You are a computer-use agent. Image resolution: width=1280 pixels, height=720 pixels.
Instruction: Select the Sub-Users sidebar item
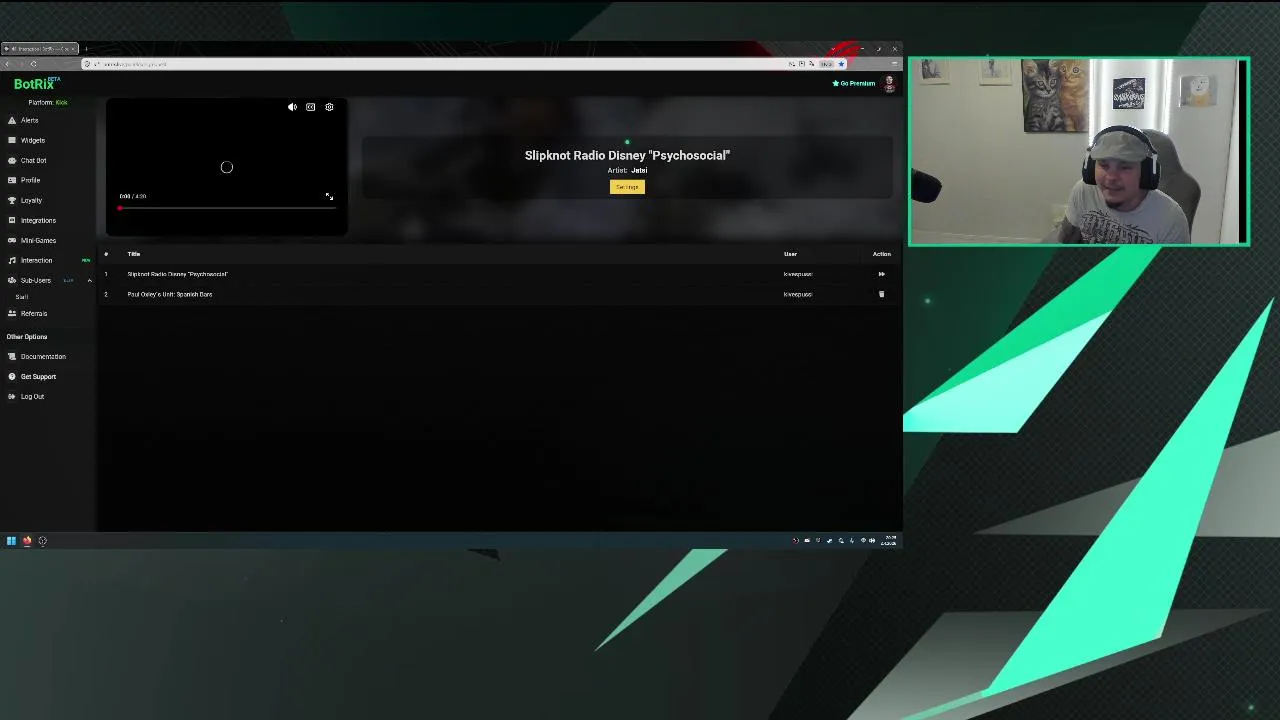35,280
